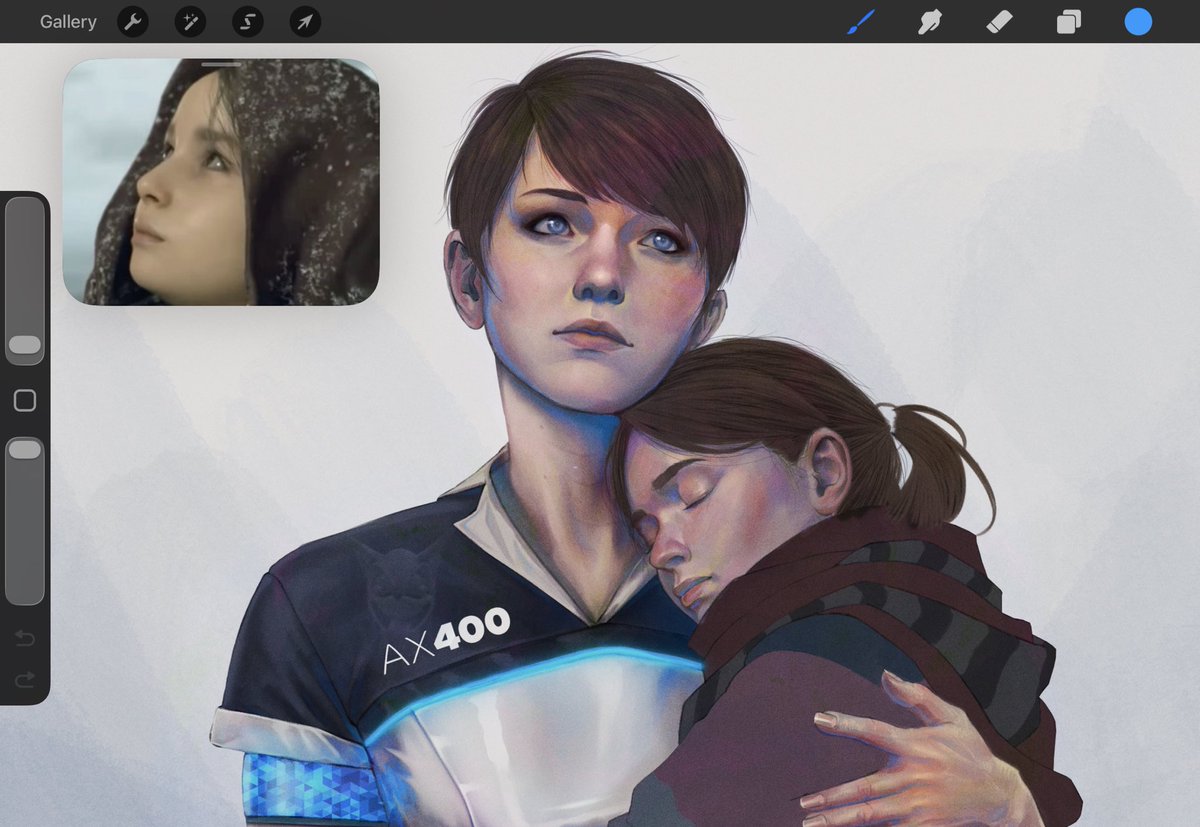Activate the Transform arrow tool
This screenshot has height=827, width=1200.
click(x=305, y=21)
